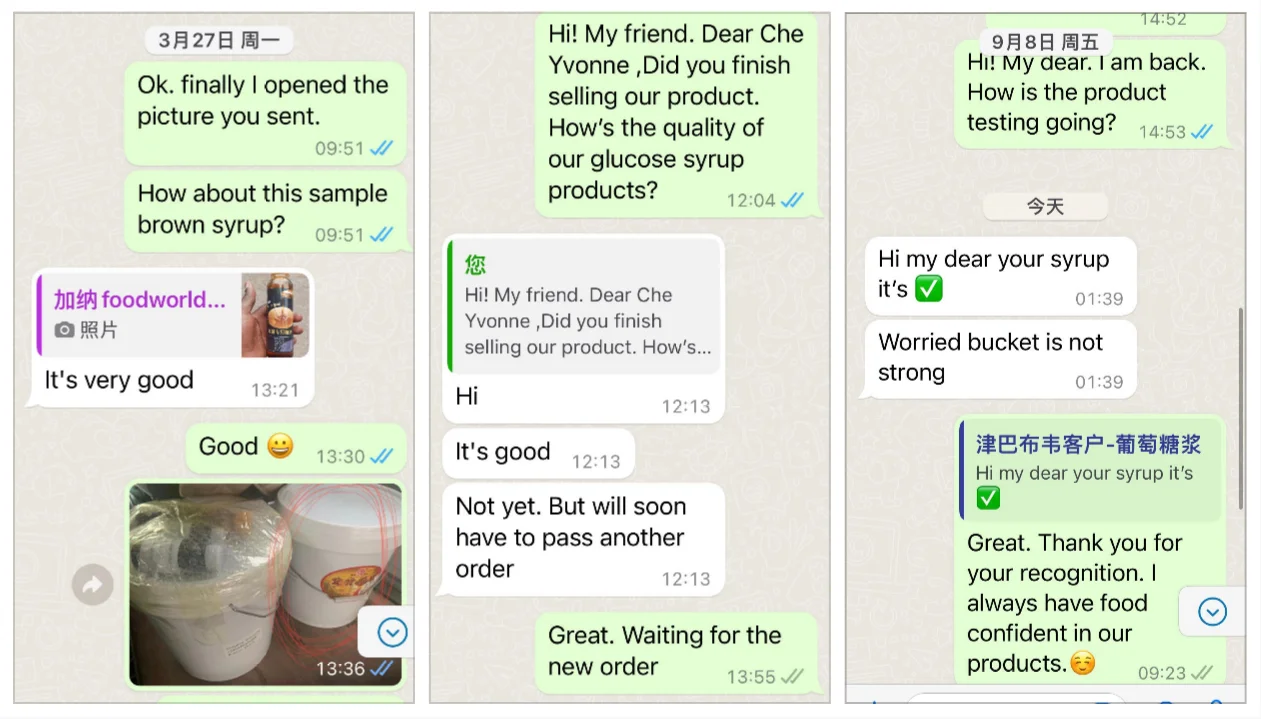
Task: Tap the grinning emoji in Good message
Action: pos(280,446)
